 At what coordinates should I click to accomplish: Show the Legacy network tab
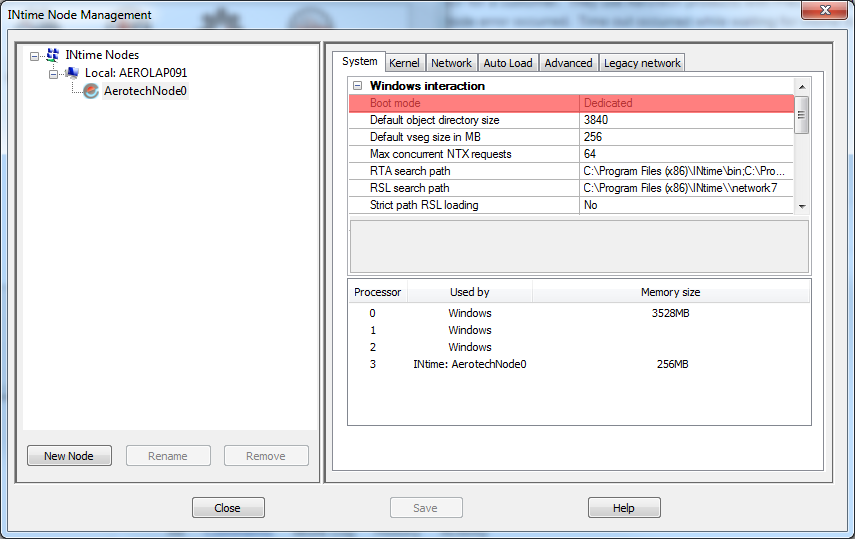642,63
